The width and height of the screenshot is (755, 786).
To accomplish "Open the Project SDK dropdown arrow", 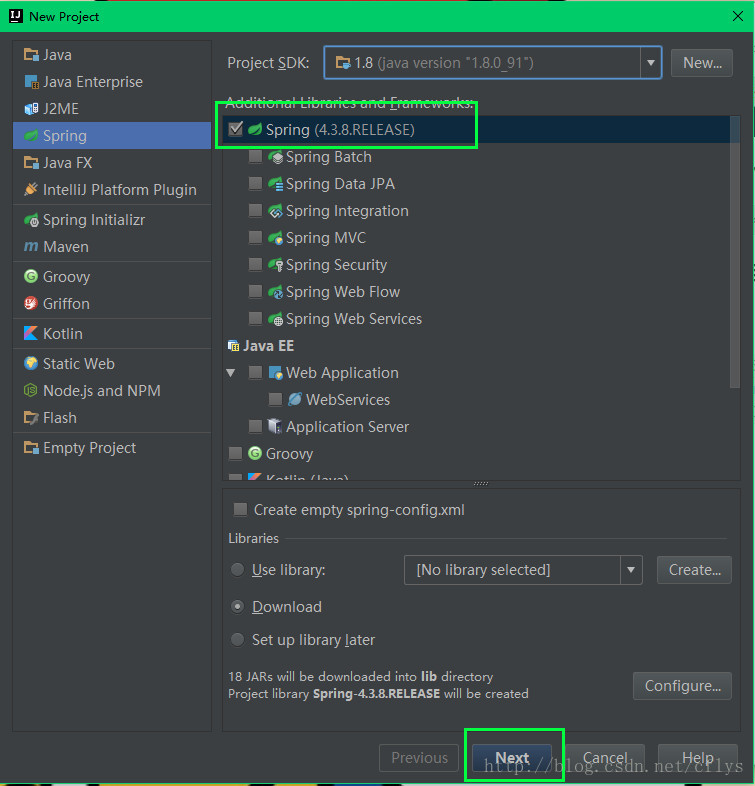I will tap(651, 63).
